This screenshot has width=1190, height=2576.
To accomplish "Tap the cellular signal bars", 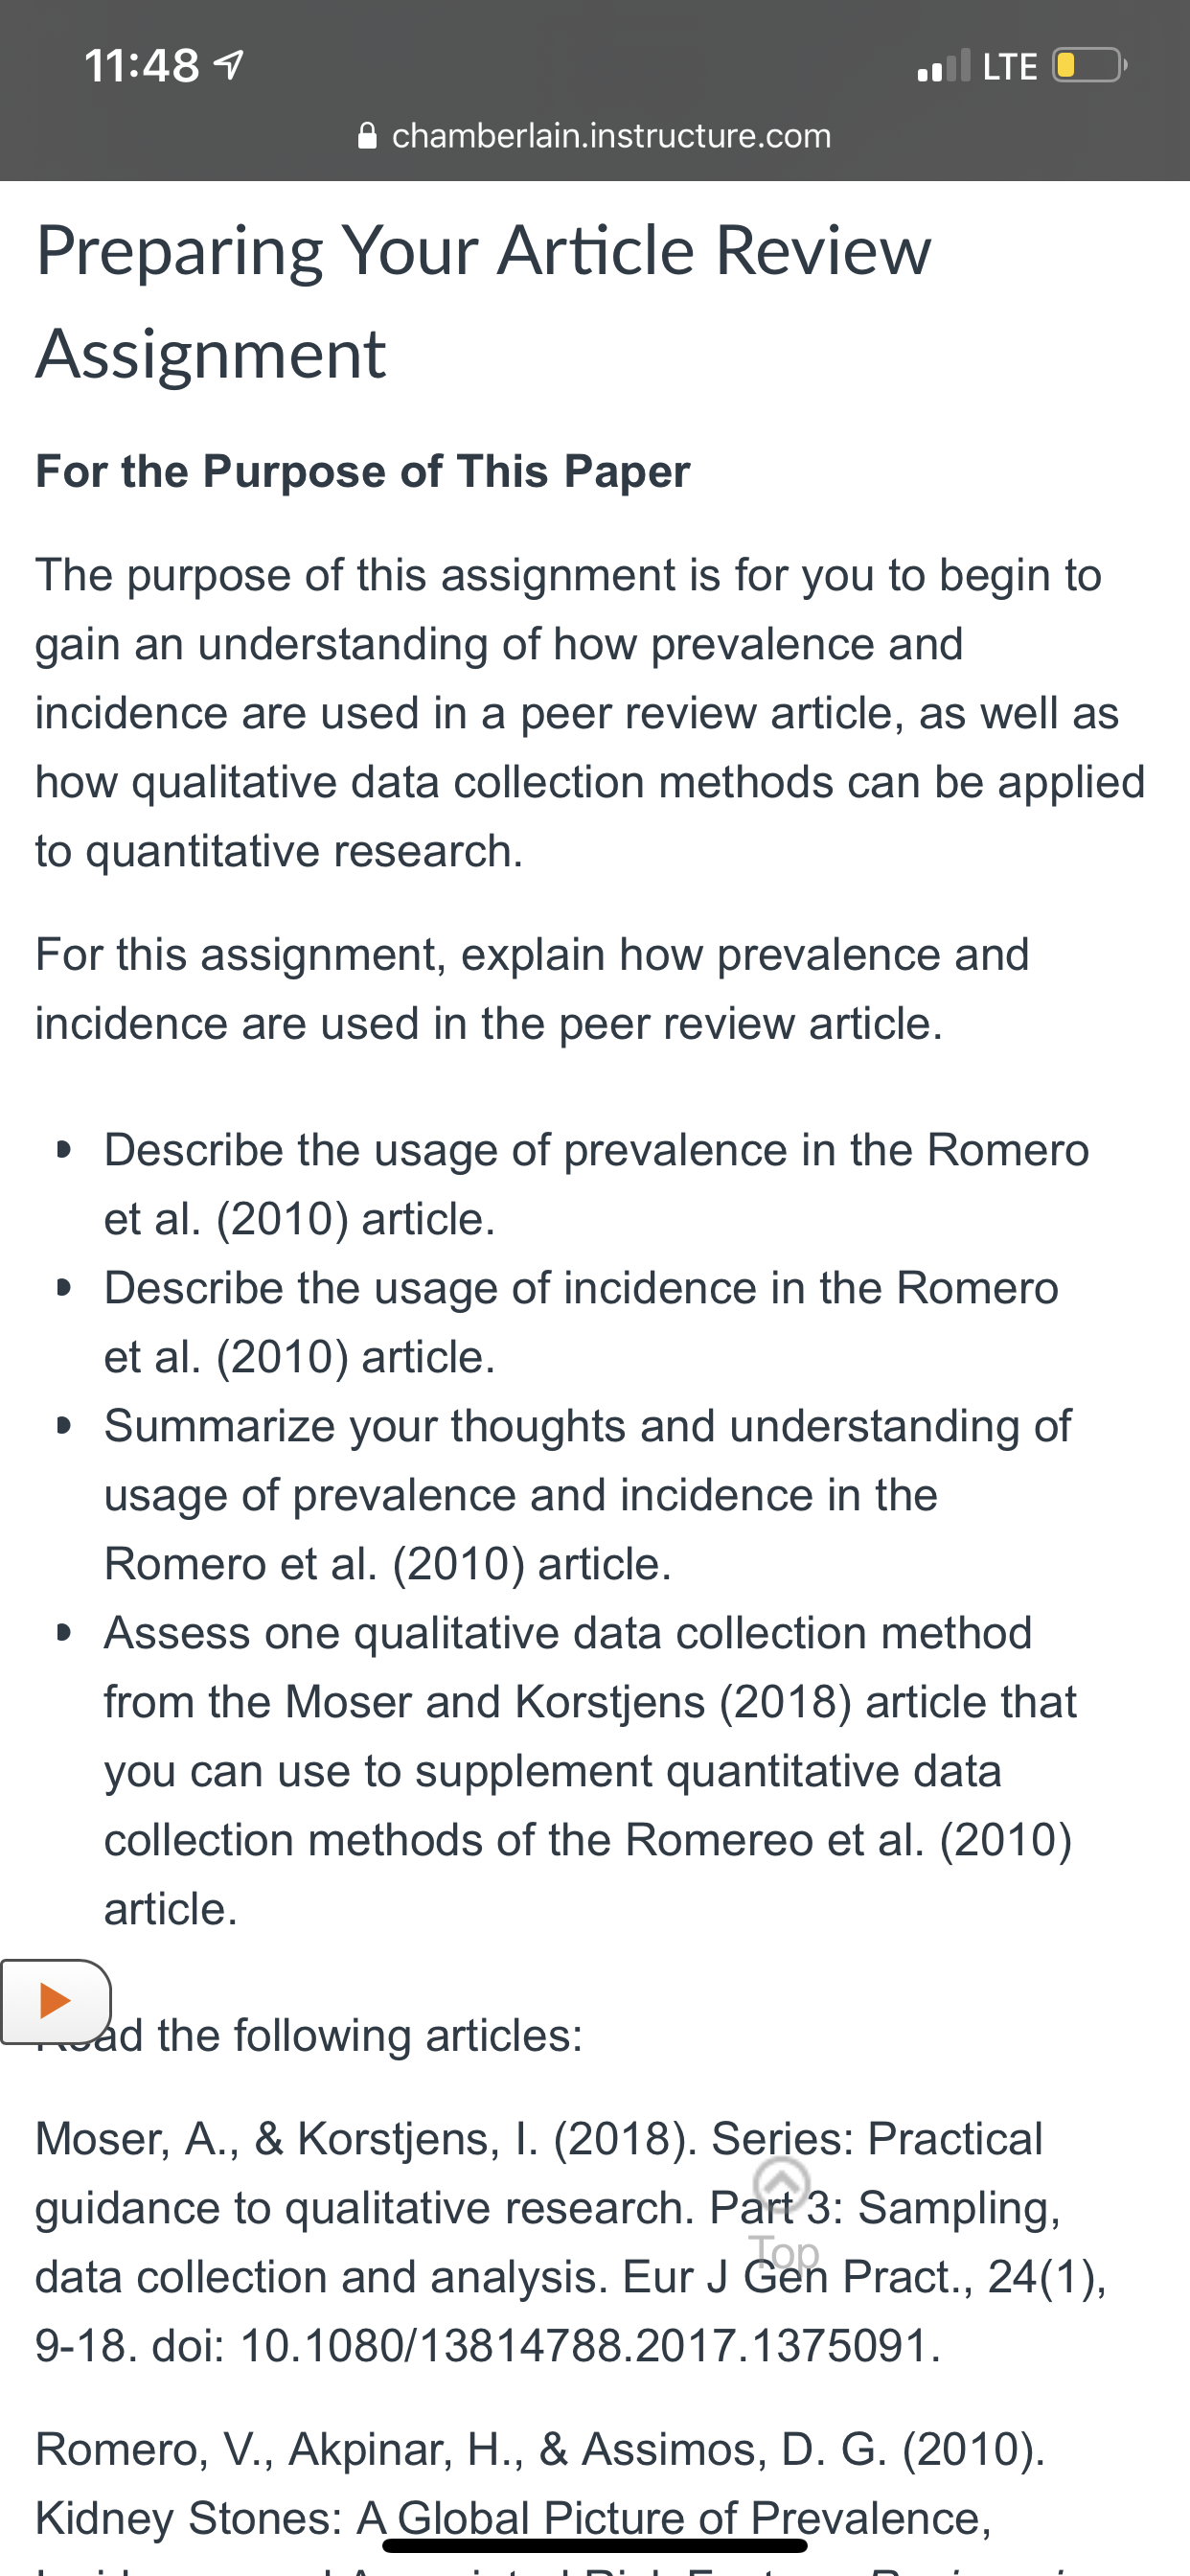I will 943,66.
